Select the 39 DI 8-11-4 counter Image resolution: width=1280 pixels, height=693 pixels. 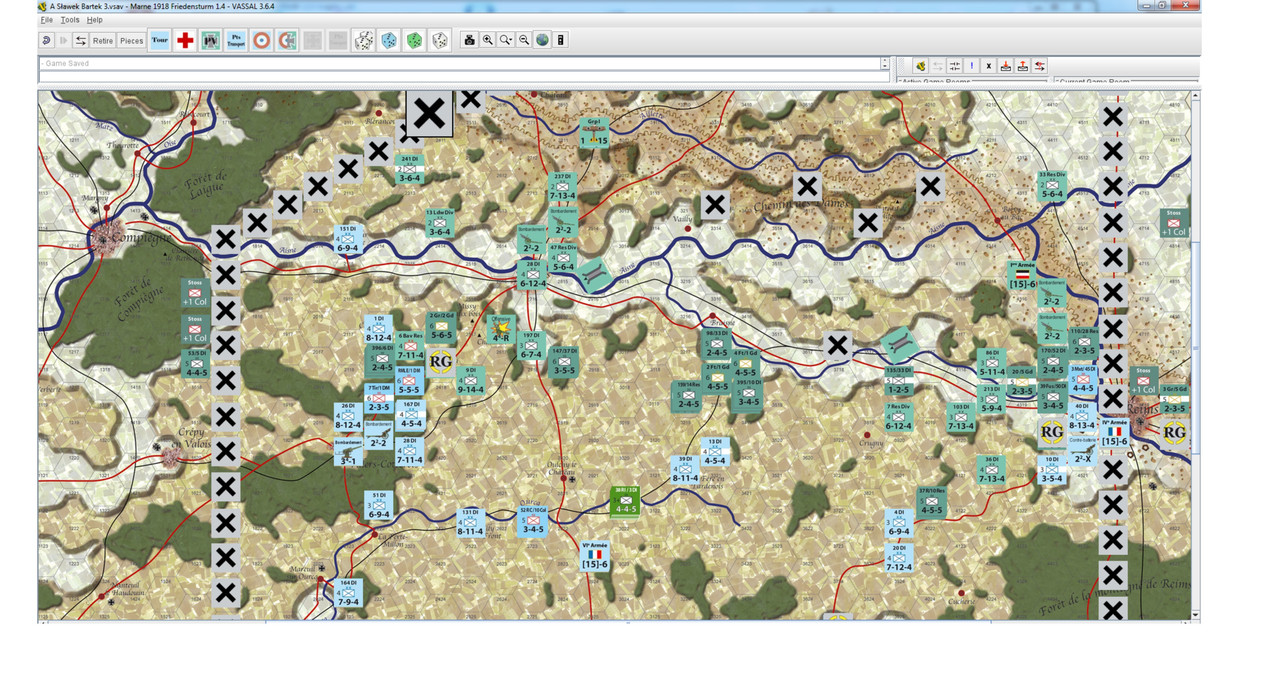(x=685, y=468)
